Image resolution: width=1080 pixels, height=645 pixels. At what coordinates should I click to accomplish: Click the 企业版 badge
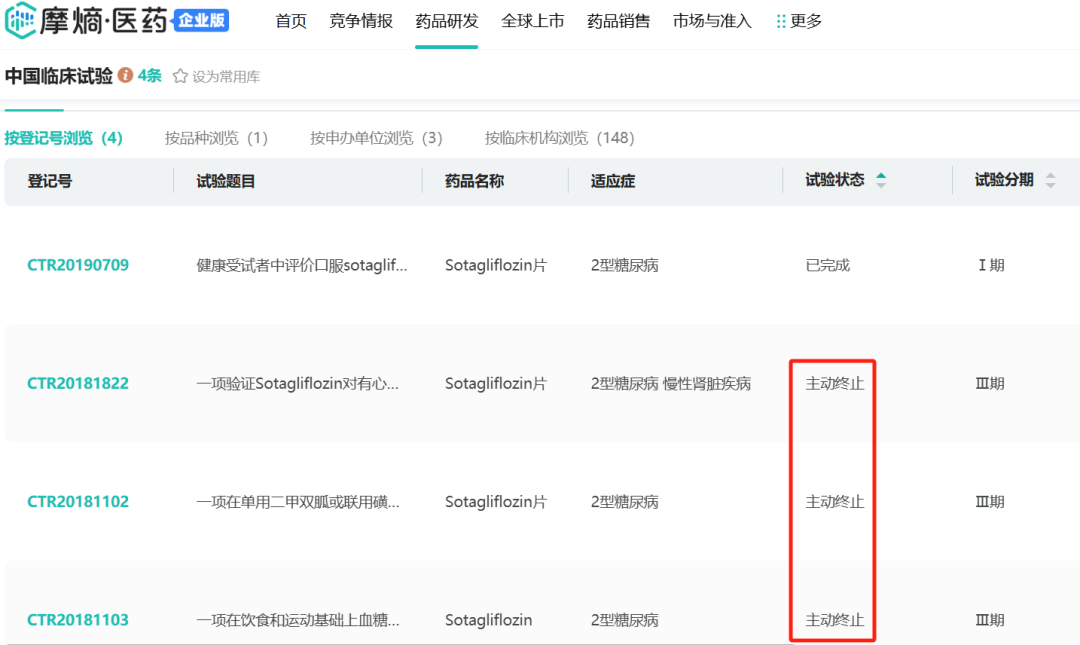[201, 21]
